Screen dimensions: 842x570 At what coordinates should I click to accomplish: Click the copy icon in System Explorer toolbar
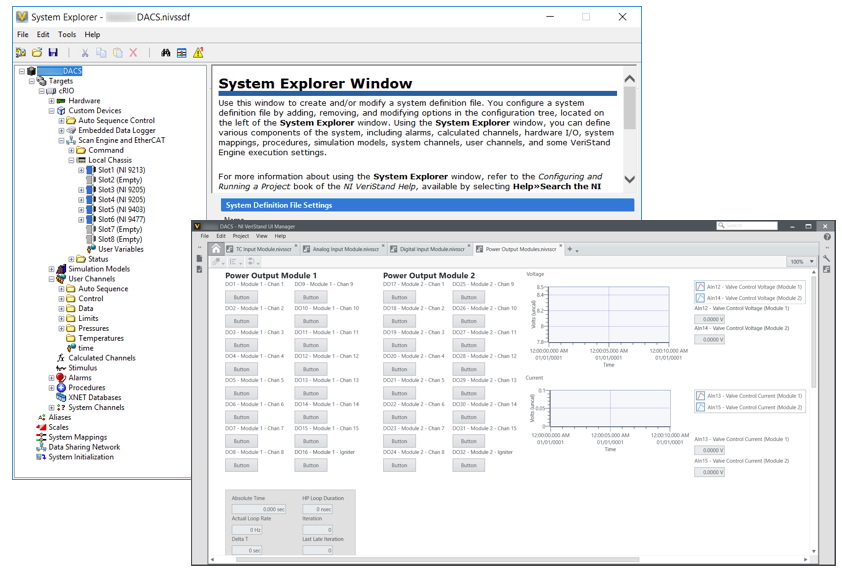point(101,53)
